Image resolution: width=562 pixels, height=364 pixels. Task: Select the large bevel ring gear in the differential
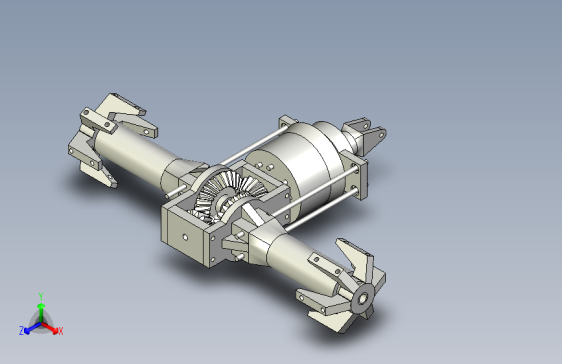[x=222, y=192]
